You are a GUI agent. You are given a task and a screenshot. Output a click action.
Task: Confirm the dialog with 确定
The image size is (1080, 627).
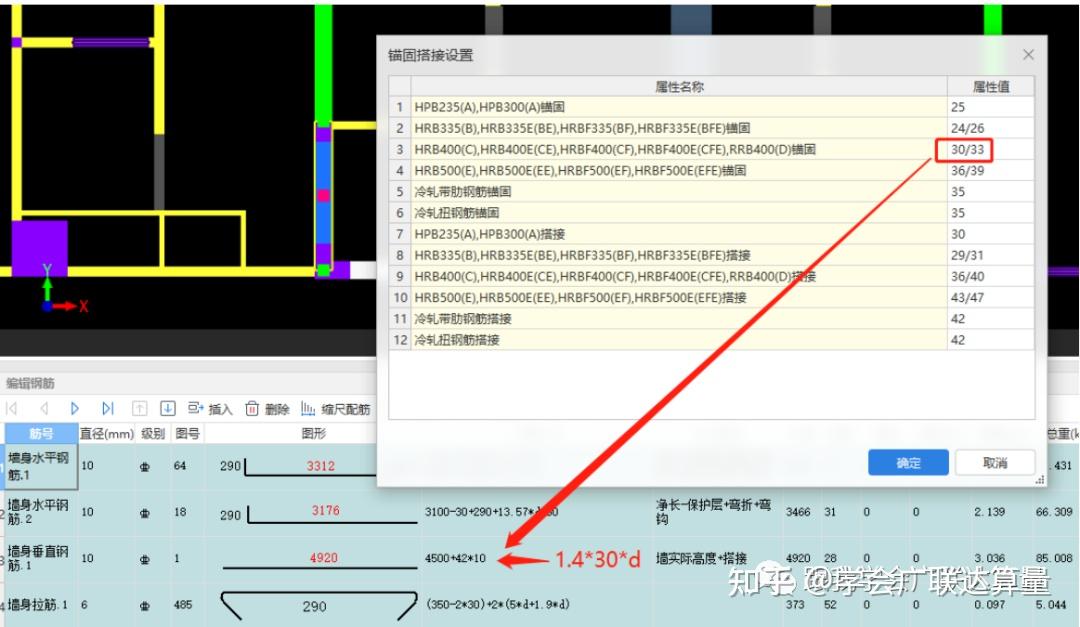(x=908, y=462)
